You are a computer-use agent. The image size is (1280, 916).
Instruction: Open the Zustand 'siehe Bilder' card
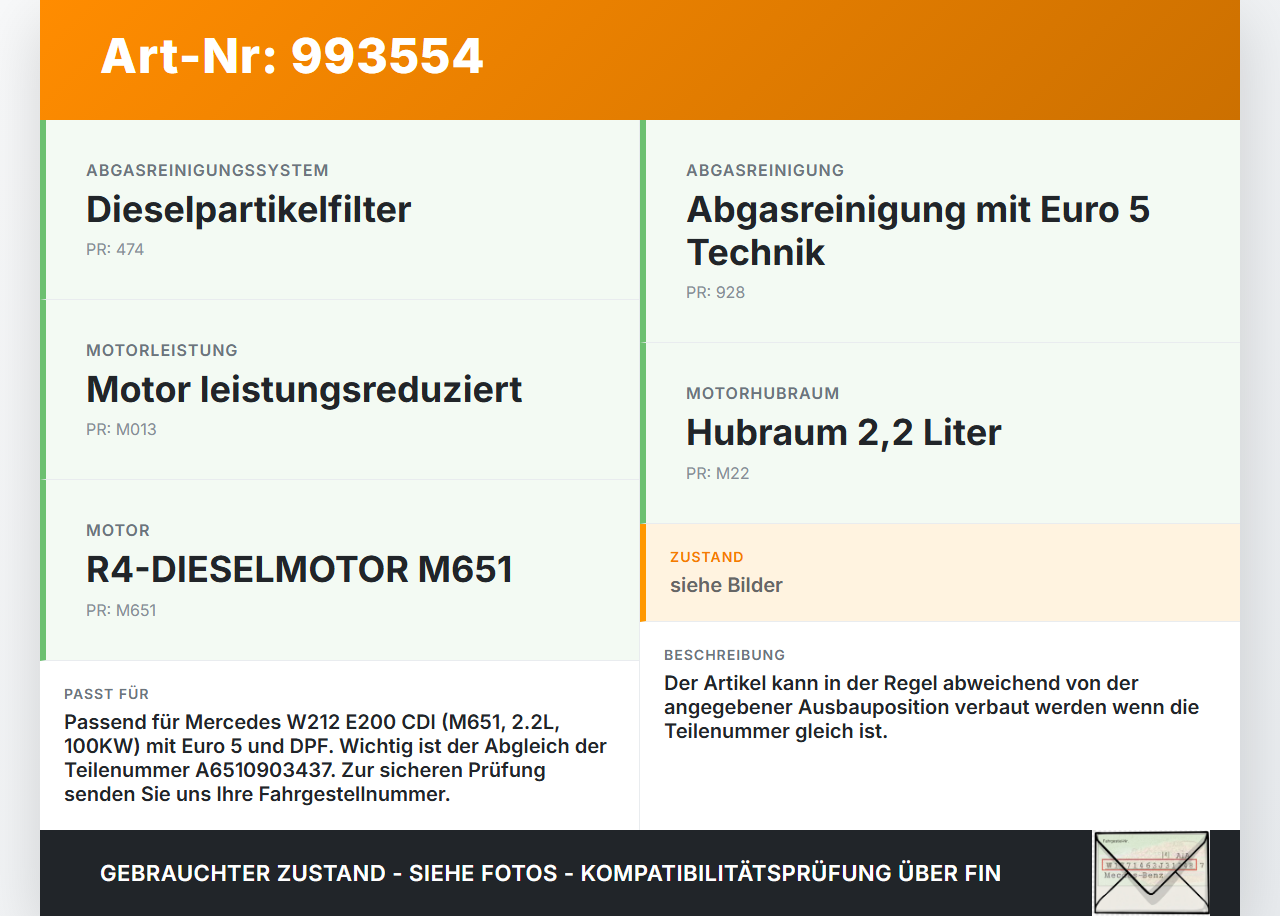[x=940, y=572]
